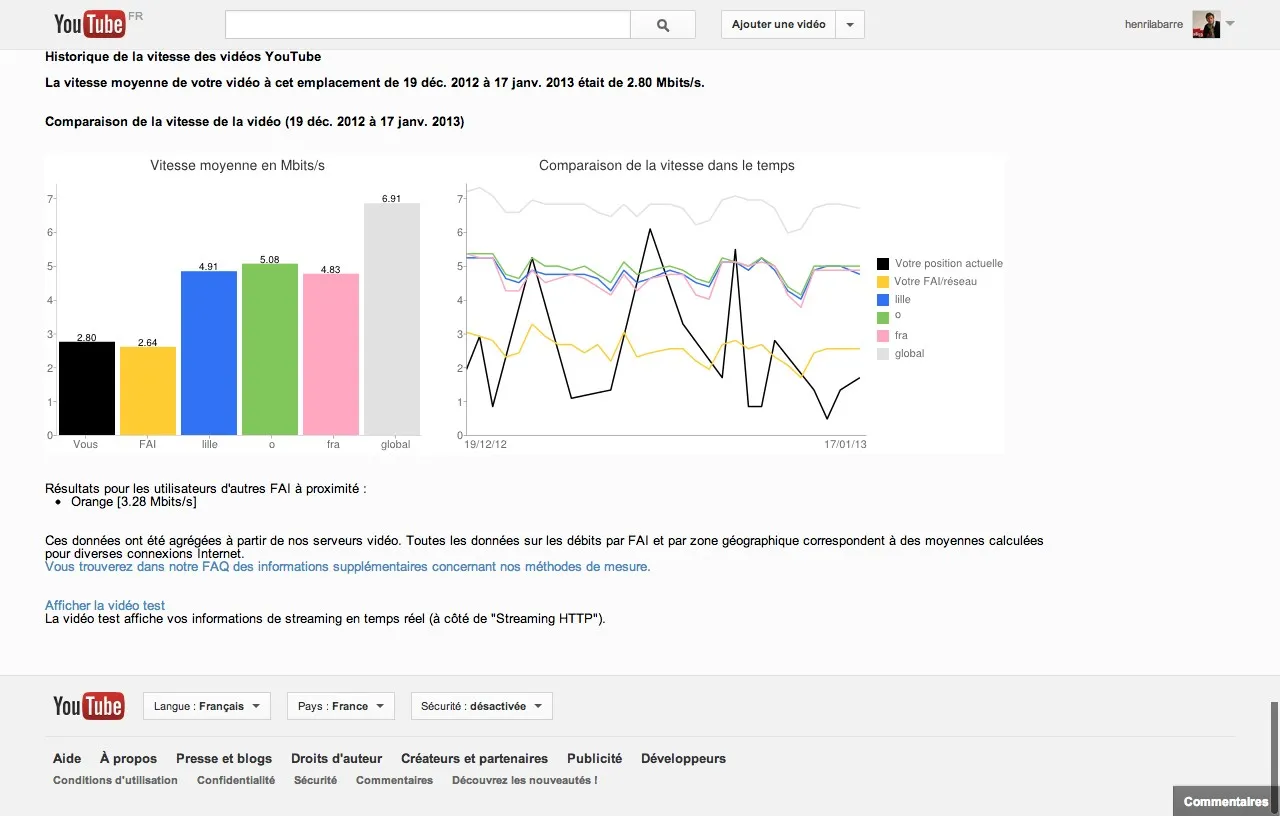Open the FAQ link about measurement methods
This screenshot has height=816, width=1280.
[x=348, y=566]
